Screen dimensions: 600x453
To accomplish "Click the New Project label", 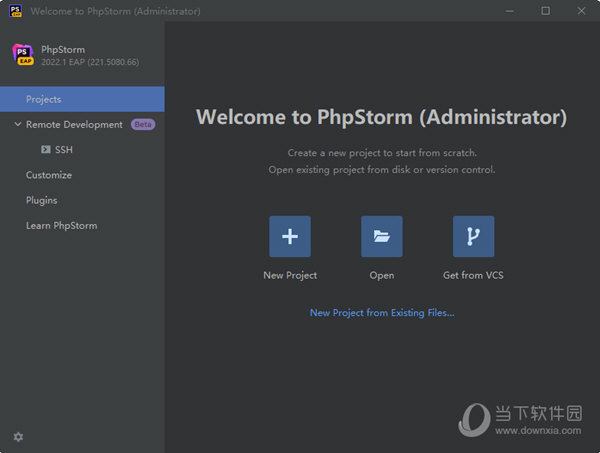I will (290, 275).
